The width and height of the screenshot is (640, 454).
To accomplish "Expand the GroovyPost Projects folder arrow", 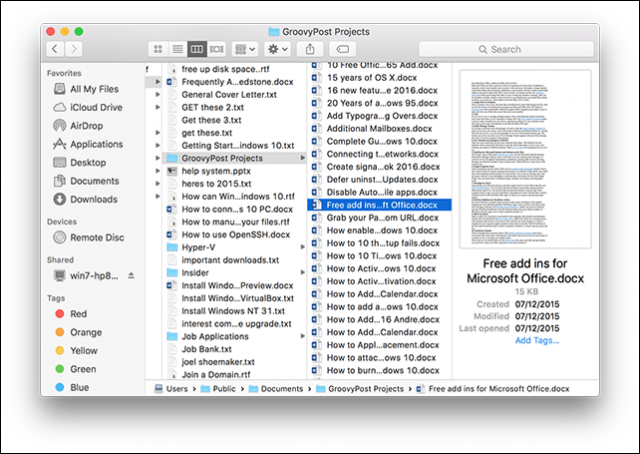I will click(302, 158).
